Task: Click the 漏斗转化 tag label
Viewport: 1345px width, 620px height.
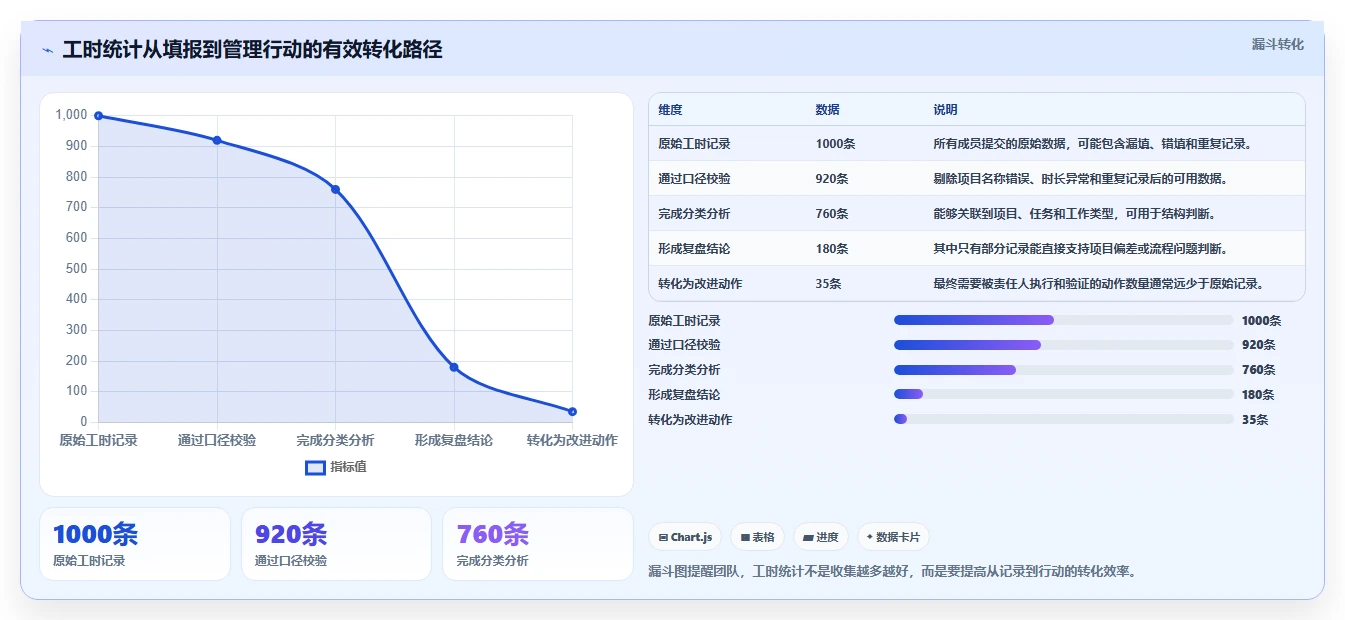Action: 1277,44
